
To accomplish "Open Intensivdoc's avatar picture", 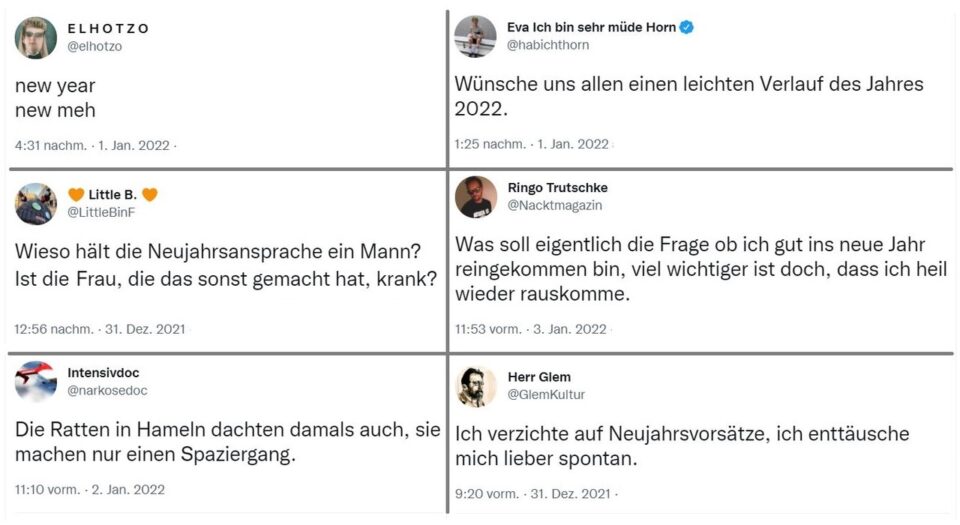I will point(36,381).
